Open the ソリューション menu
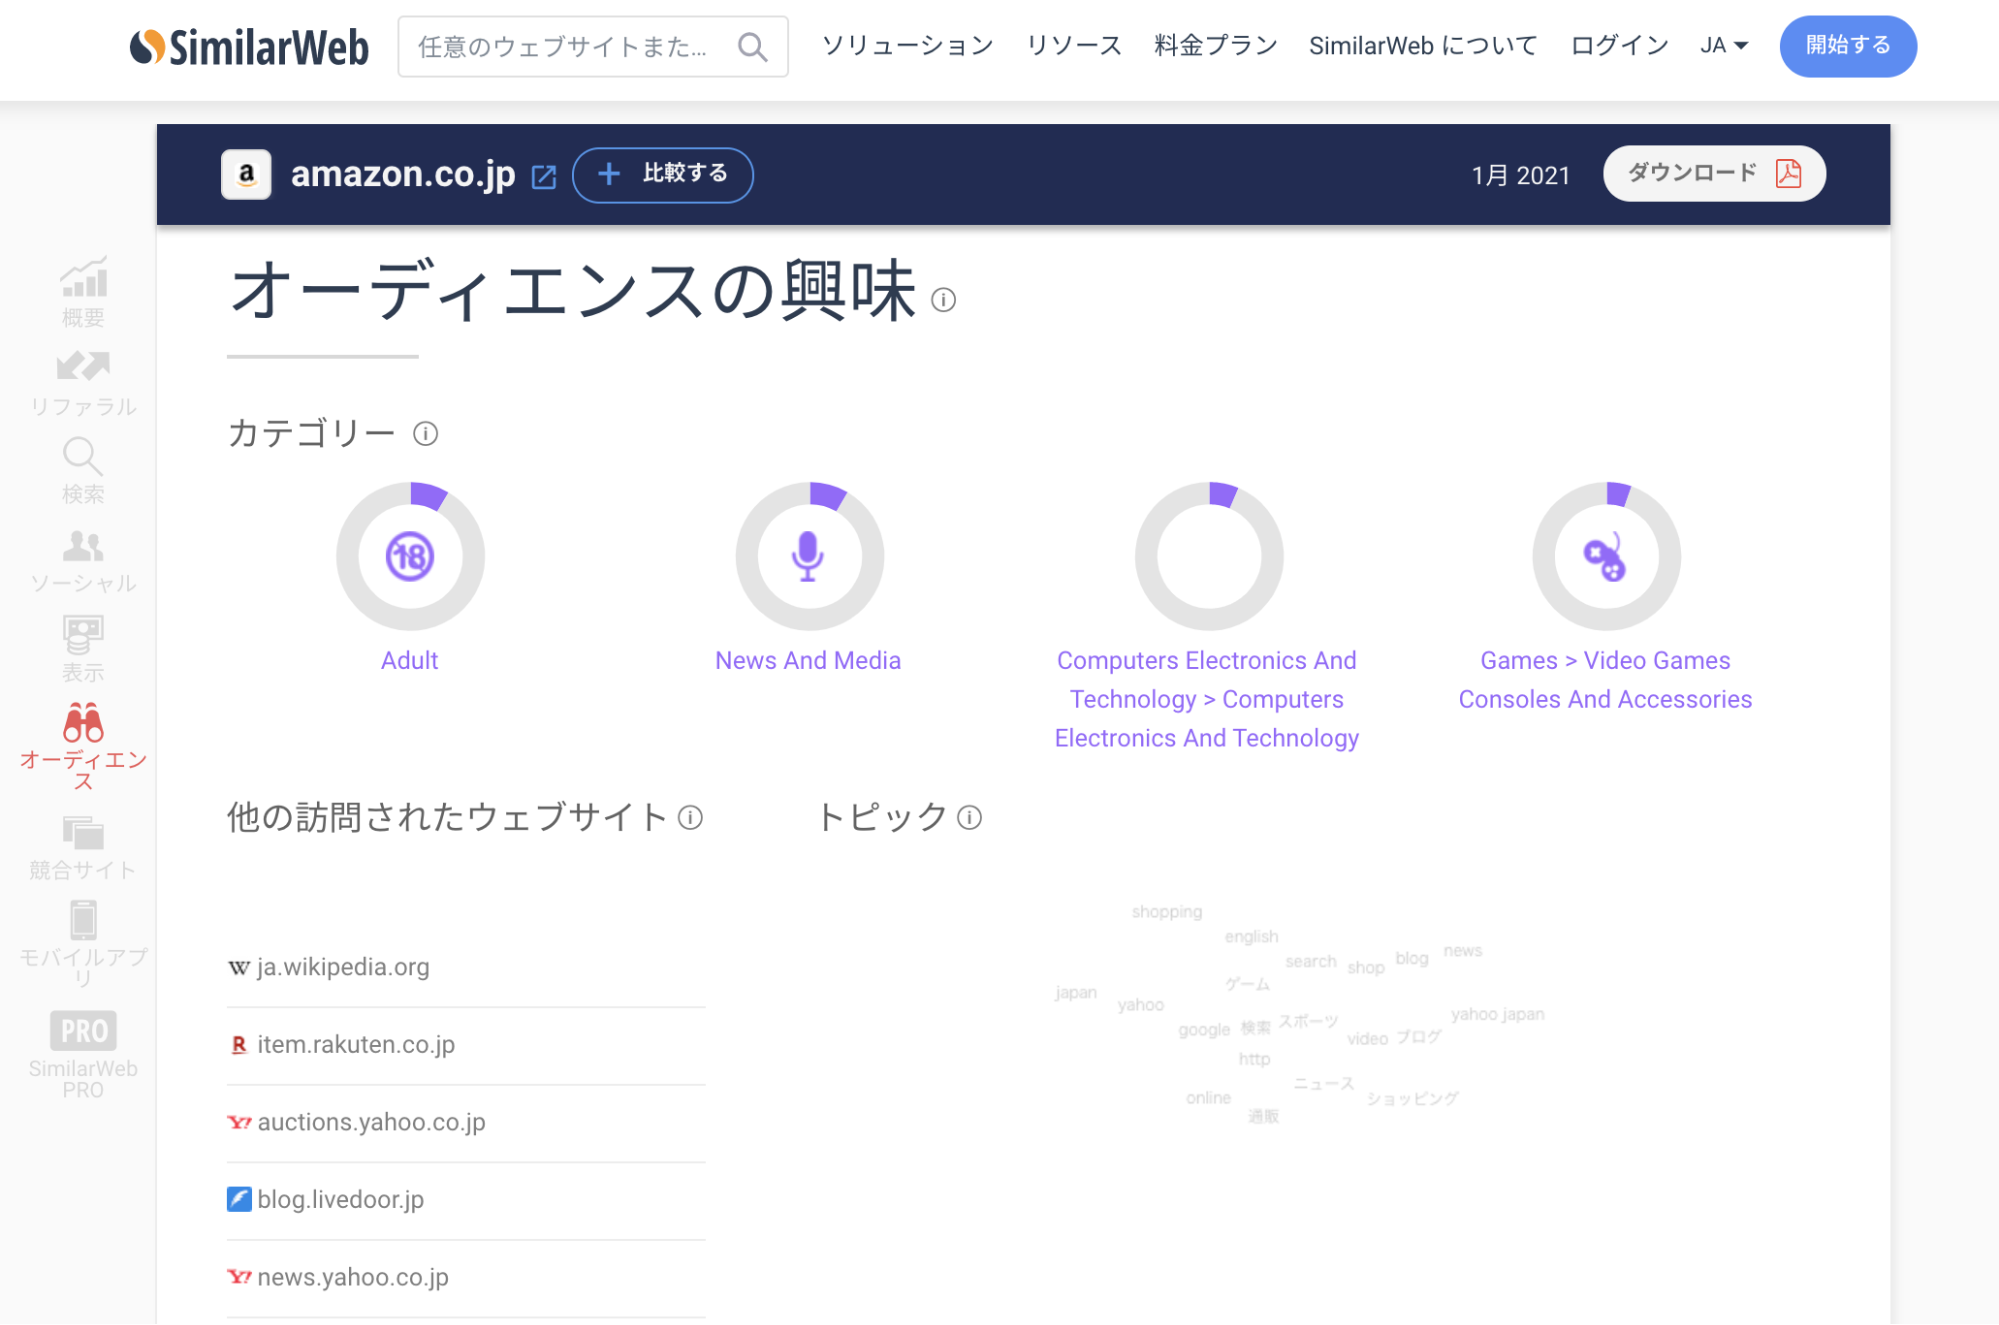Viewport: 1999px width, 1325px height. tap(907, 46)
